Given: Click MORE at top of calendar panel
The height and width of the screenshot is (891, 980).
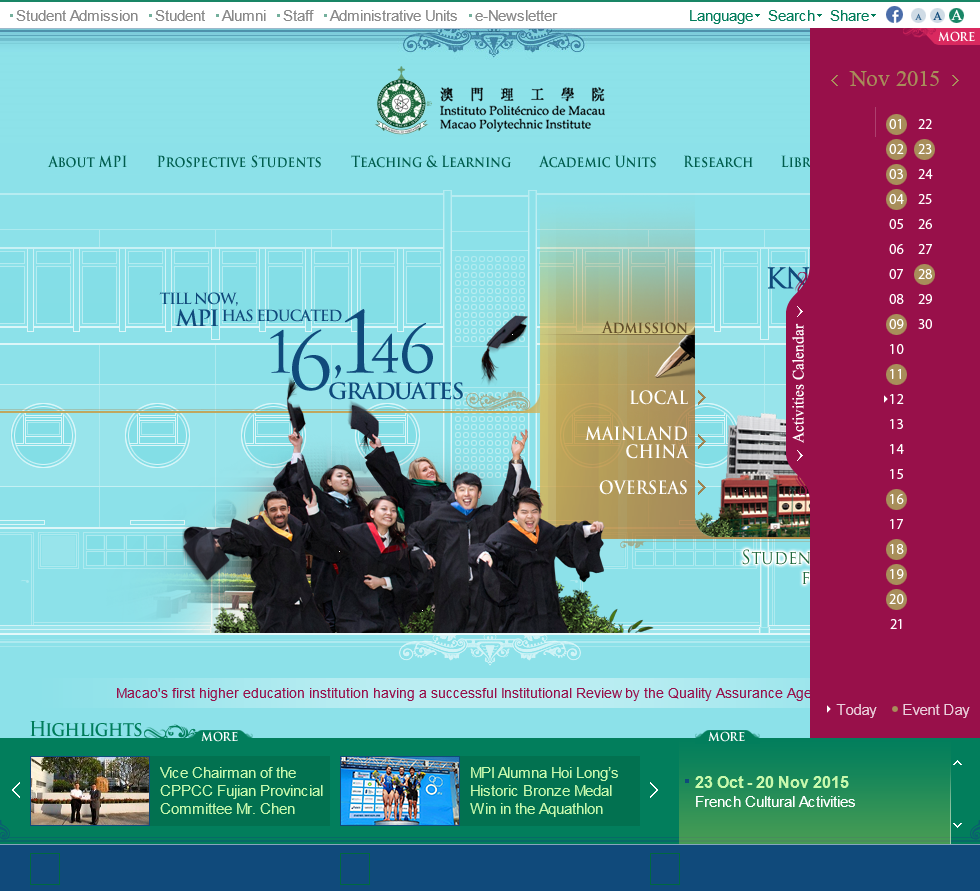Looking at the screenshot, I should coord(956,36).
